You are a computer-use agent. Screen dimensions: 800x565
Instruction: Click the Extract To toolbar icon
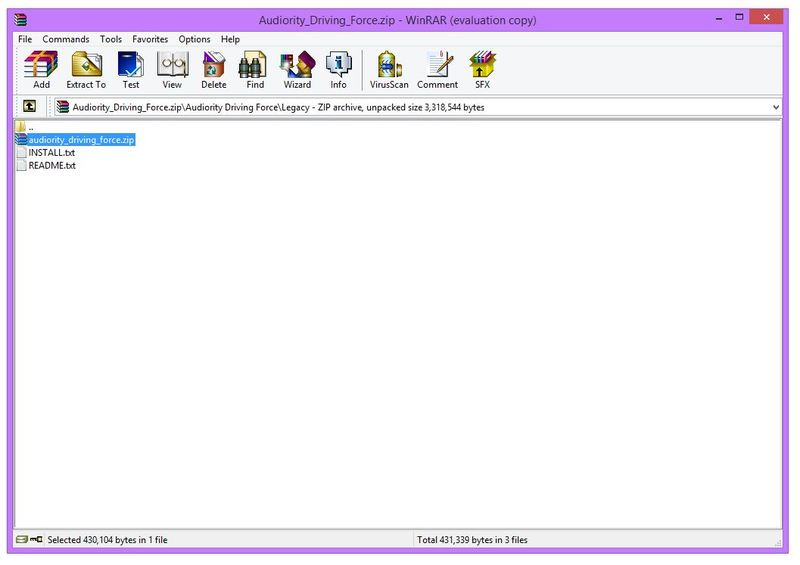click(x=86, y=69)
